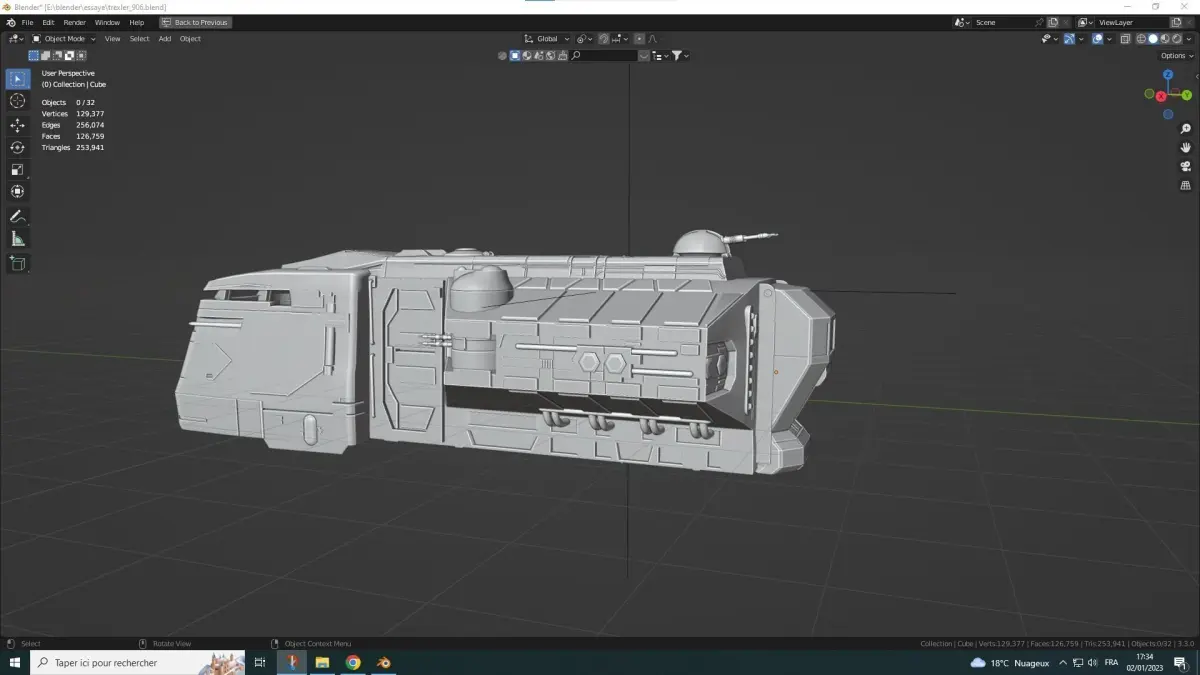Click the green Y axis gizmo circle

pos(1187,95)
